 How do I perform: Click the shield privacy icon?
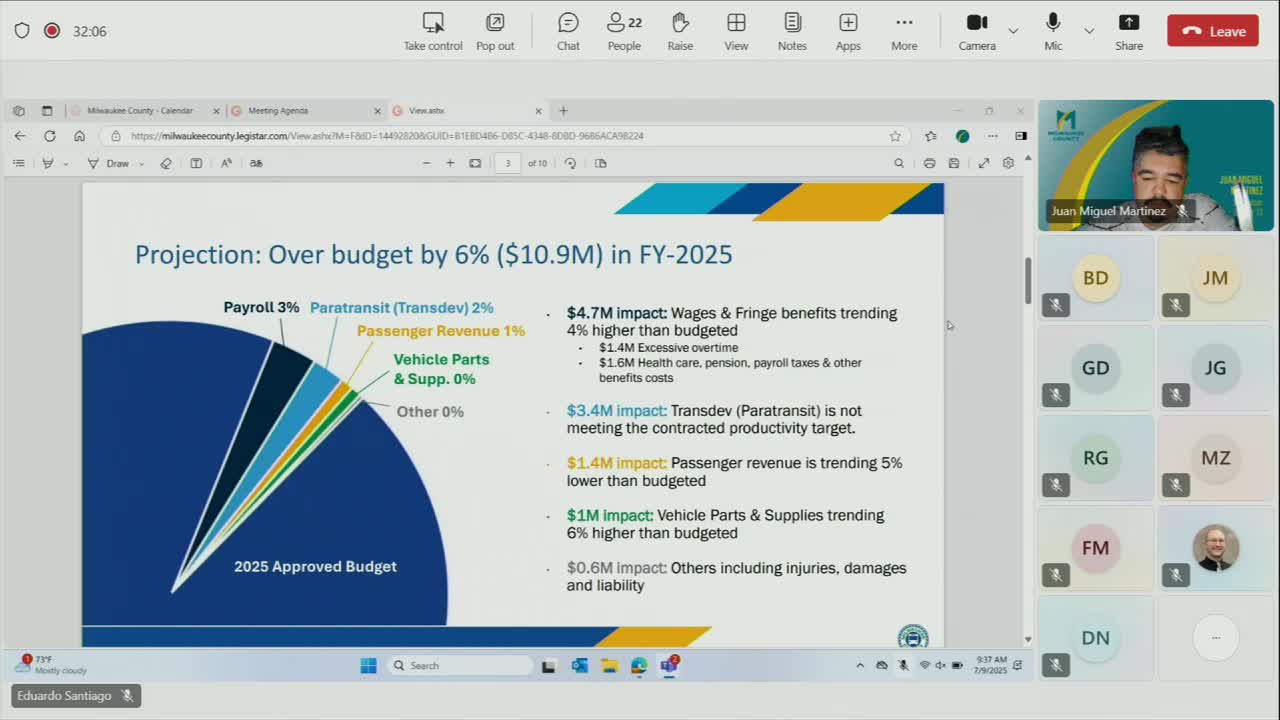pyautogui.click(x=22, y=31)
